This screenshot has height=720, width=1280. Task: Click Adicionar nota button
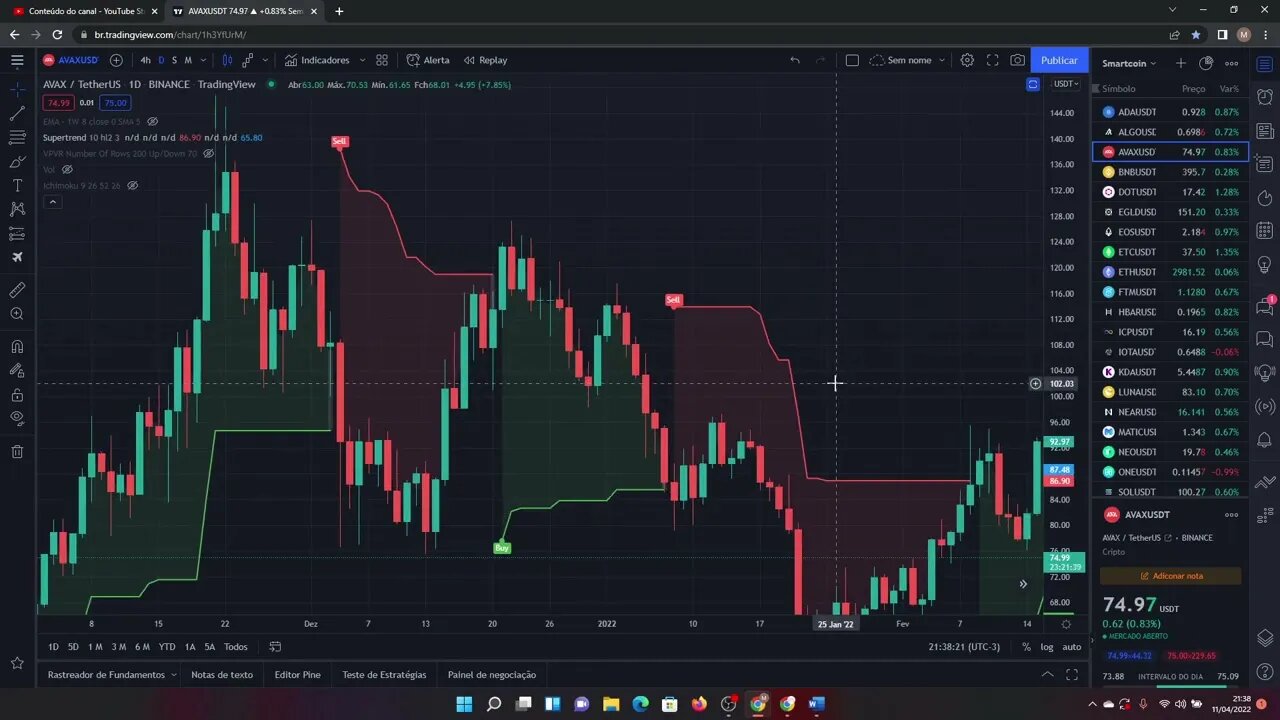(1171, 576)
